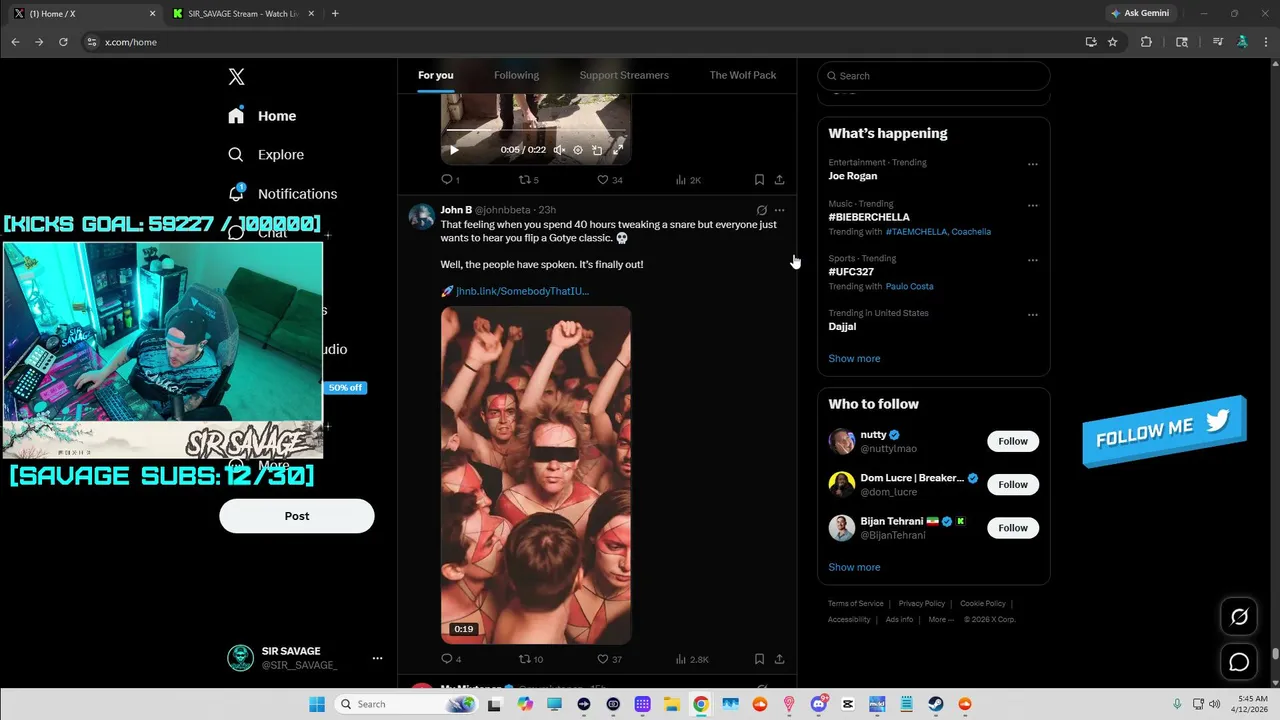Screen dimensions: 1280x720
Task: Click John B's display name
Action: coord(456,210)
